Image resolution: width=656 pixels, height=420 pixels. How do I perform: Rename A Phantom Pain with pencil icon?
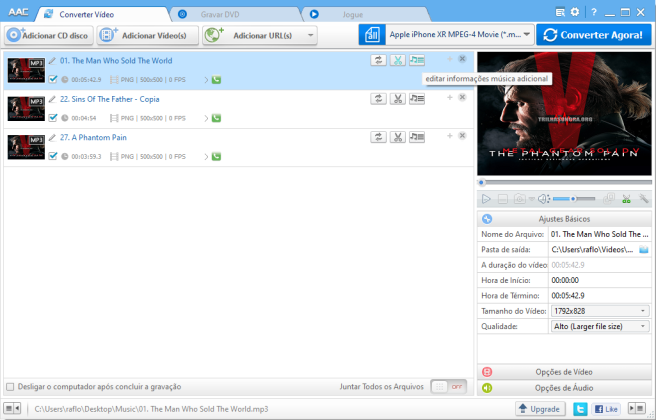click(52, 138)
